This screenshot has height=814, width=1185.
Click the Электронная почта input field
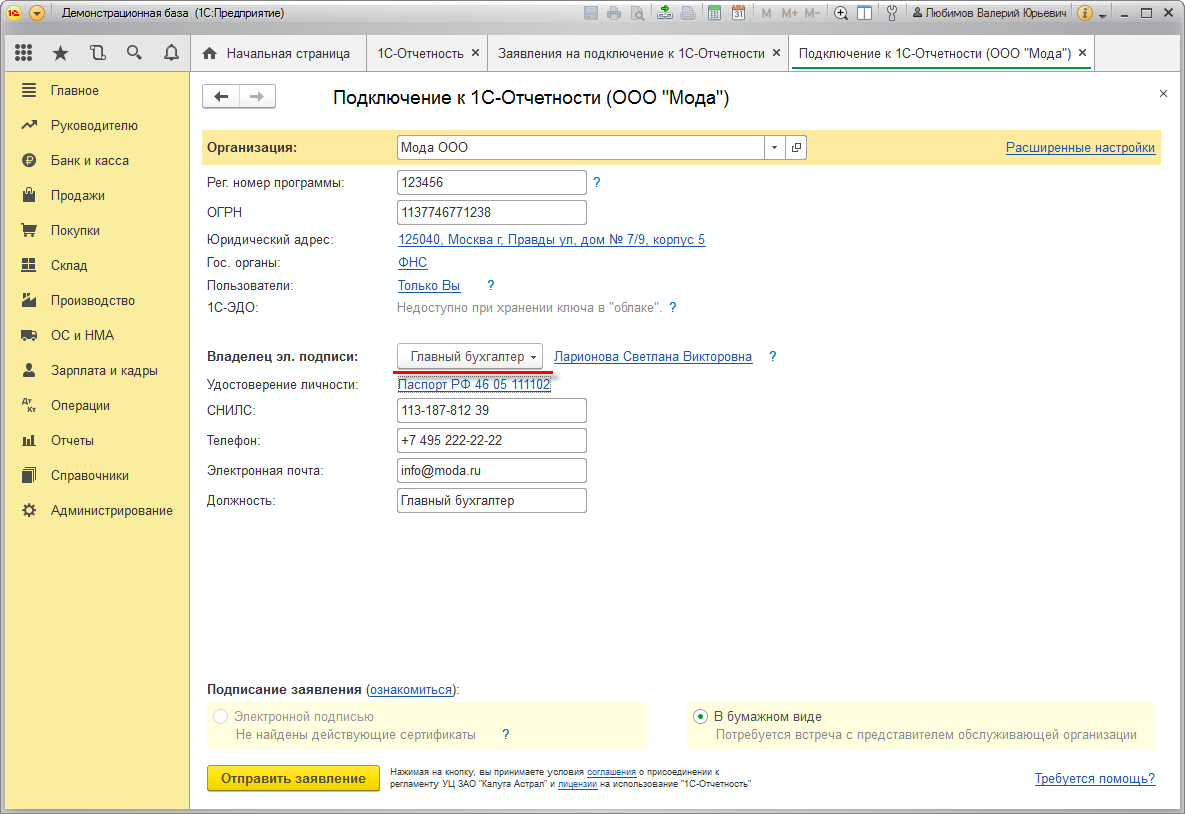pyautogui.click(x=492, y=470)
